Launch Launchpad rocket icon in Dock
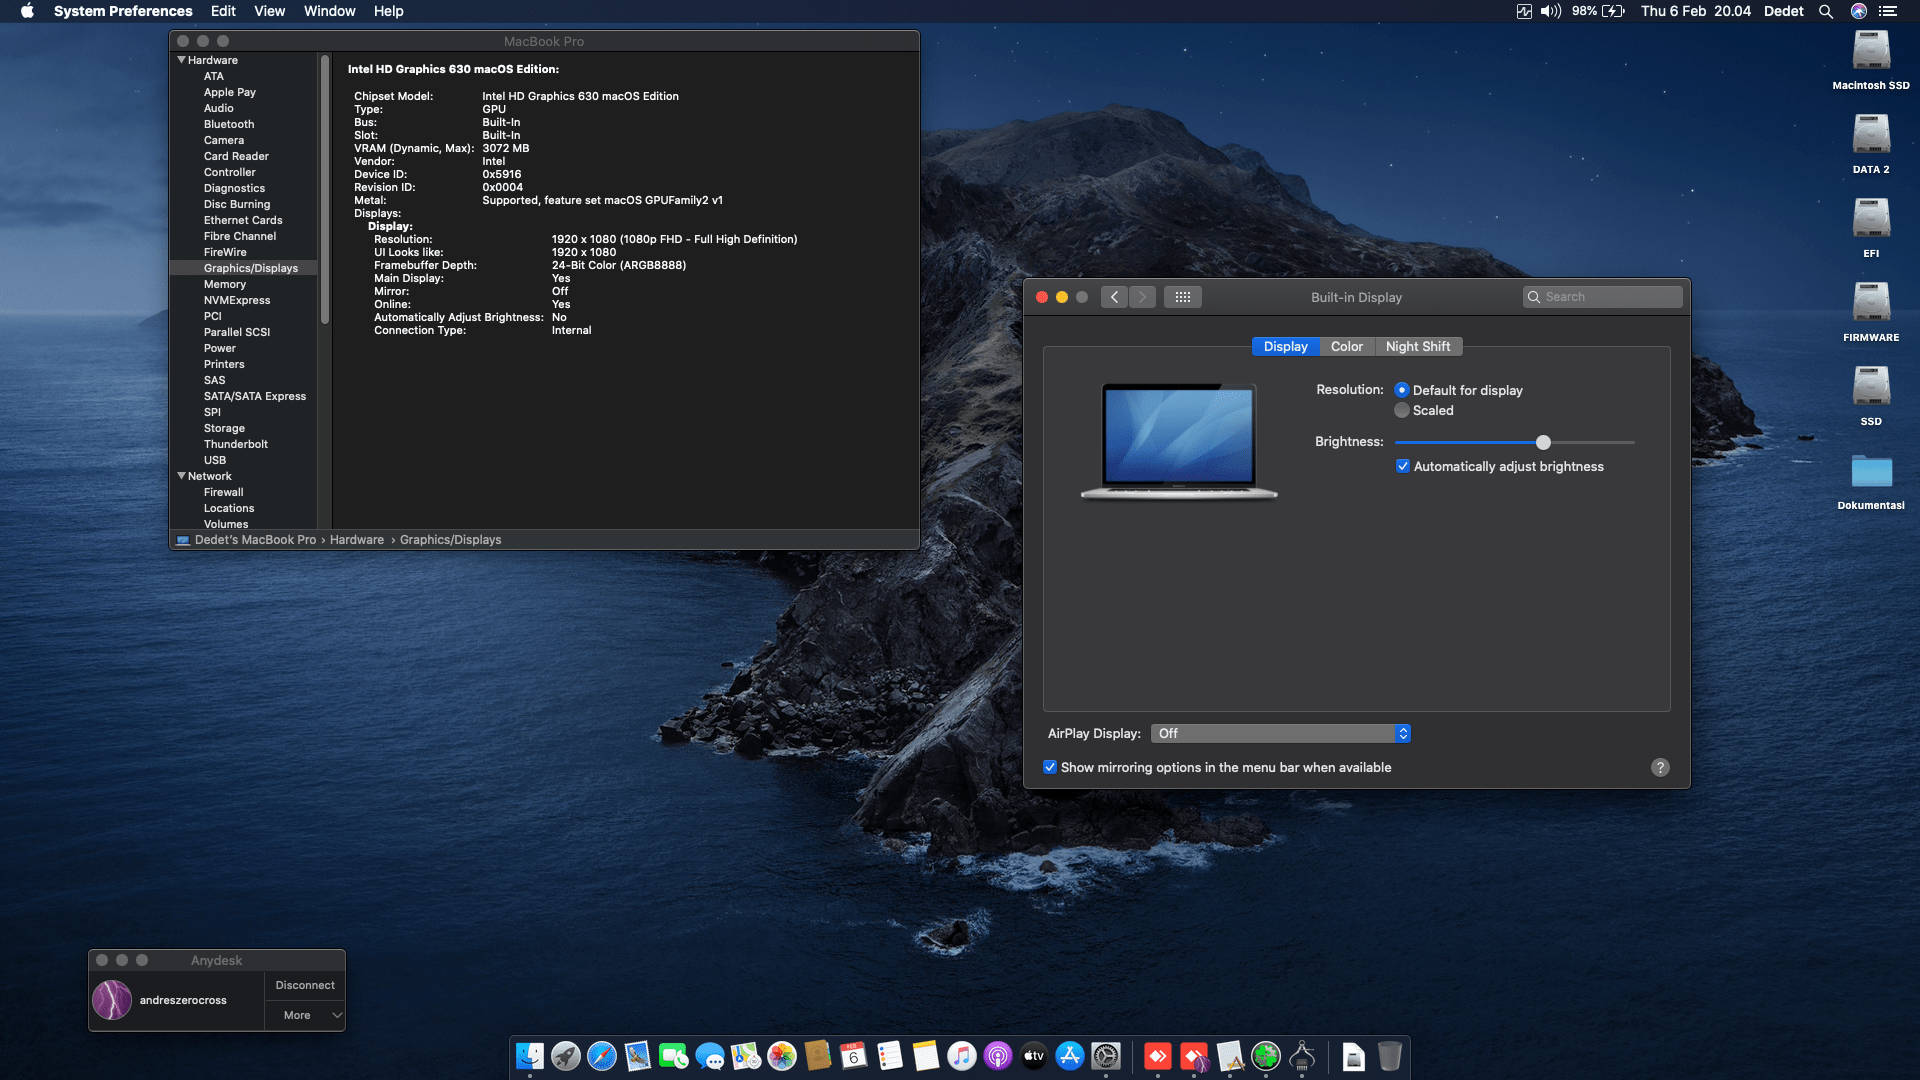This screenshot has width=1920, height=1080. [566, 1056]
